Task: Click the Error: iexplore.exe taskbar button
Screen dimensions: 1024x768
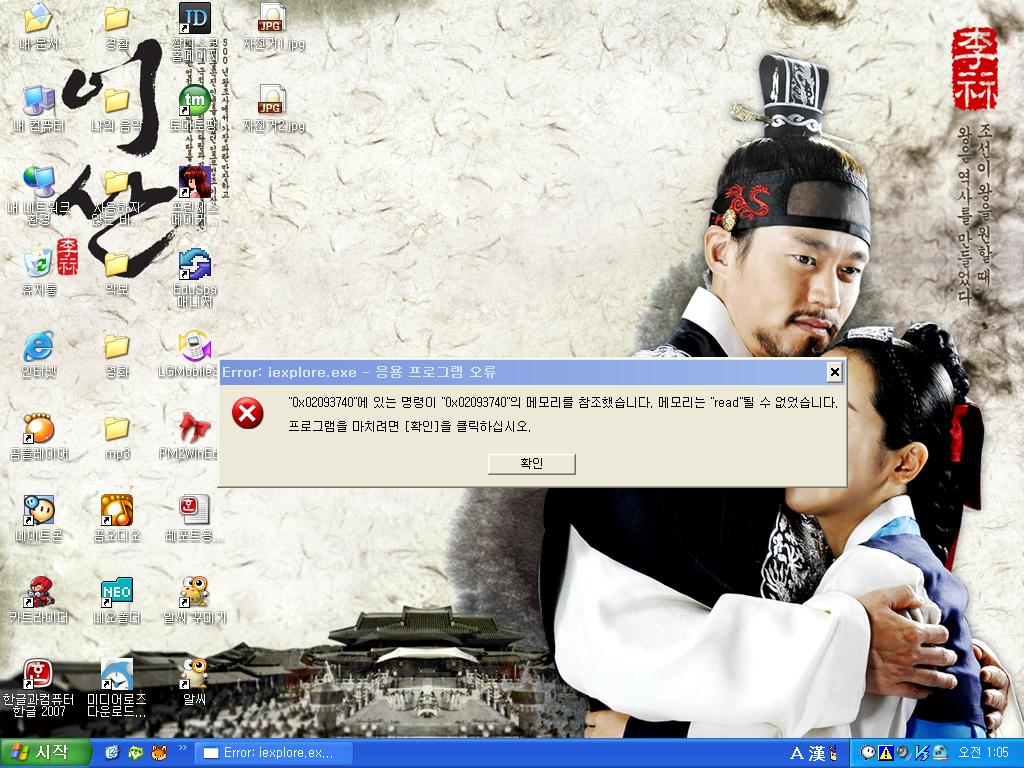Action: [x=274, y=753]
